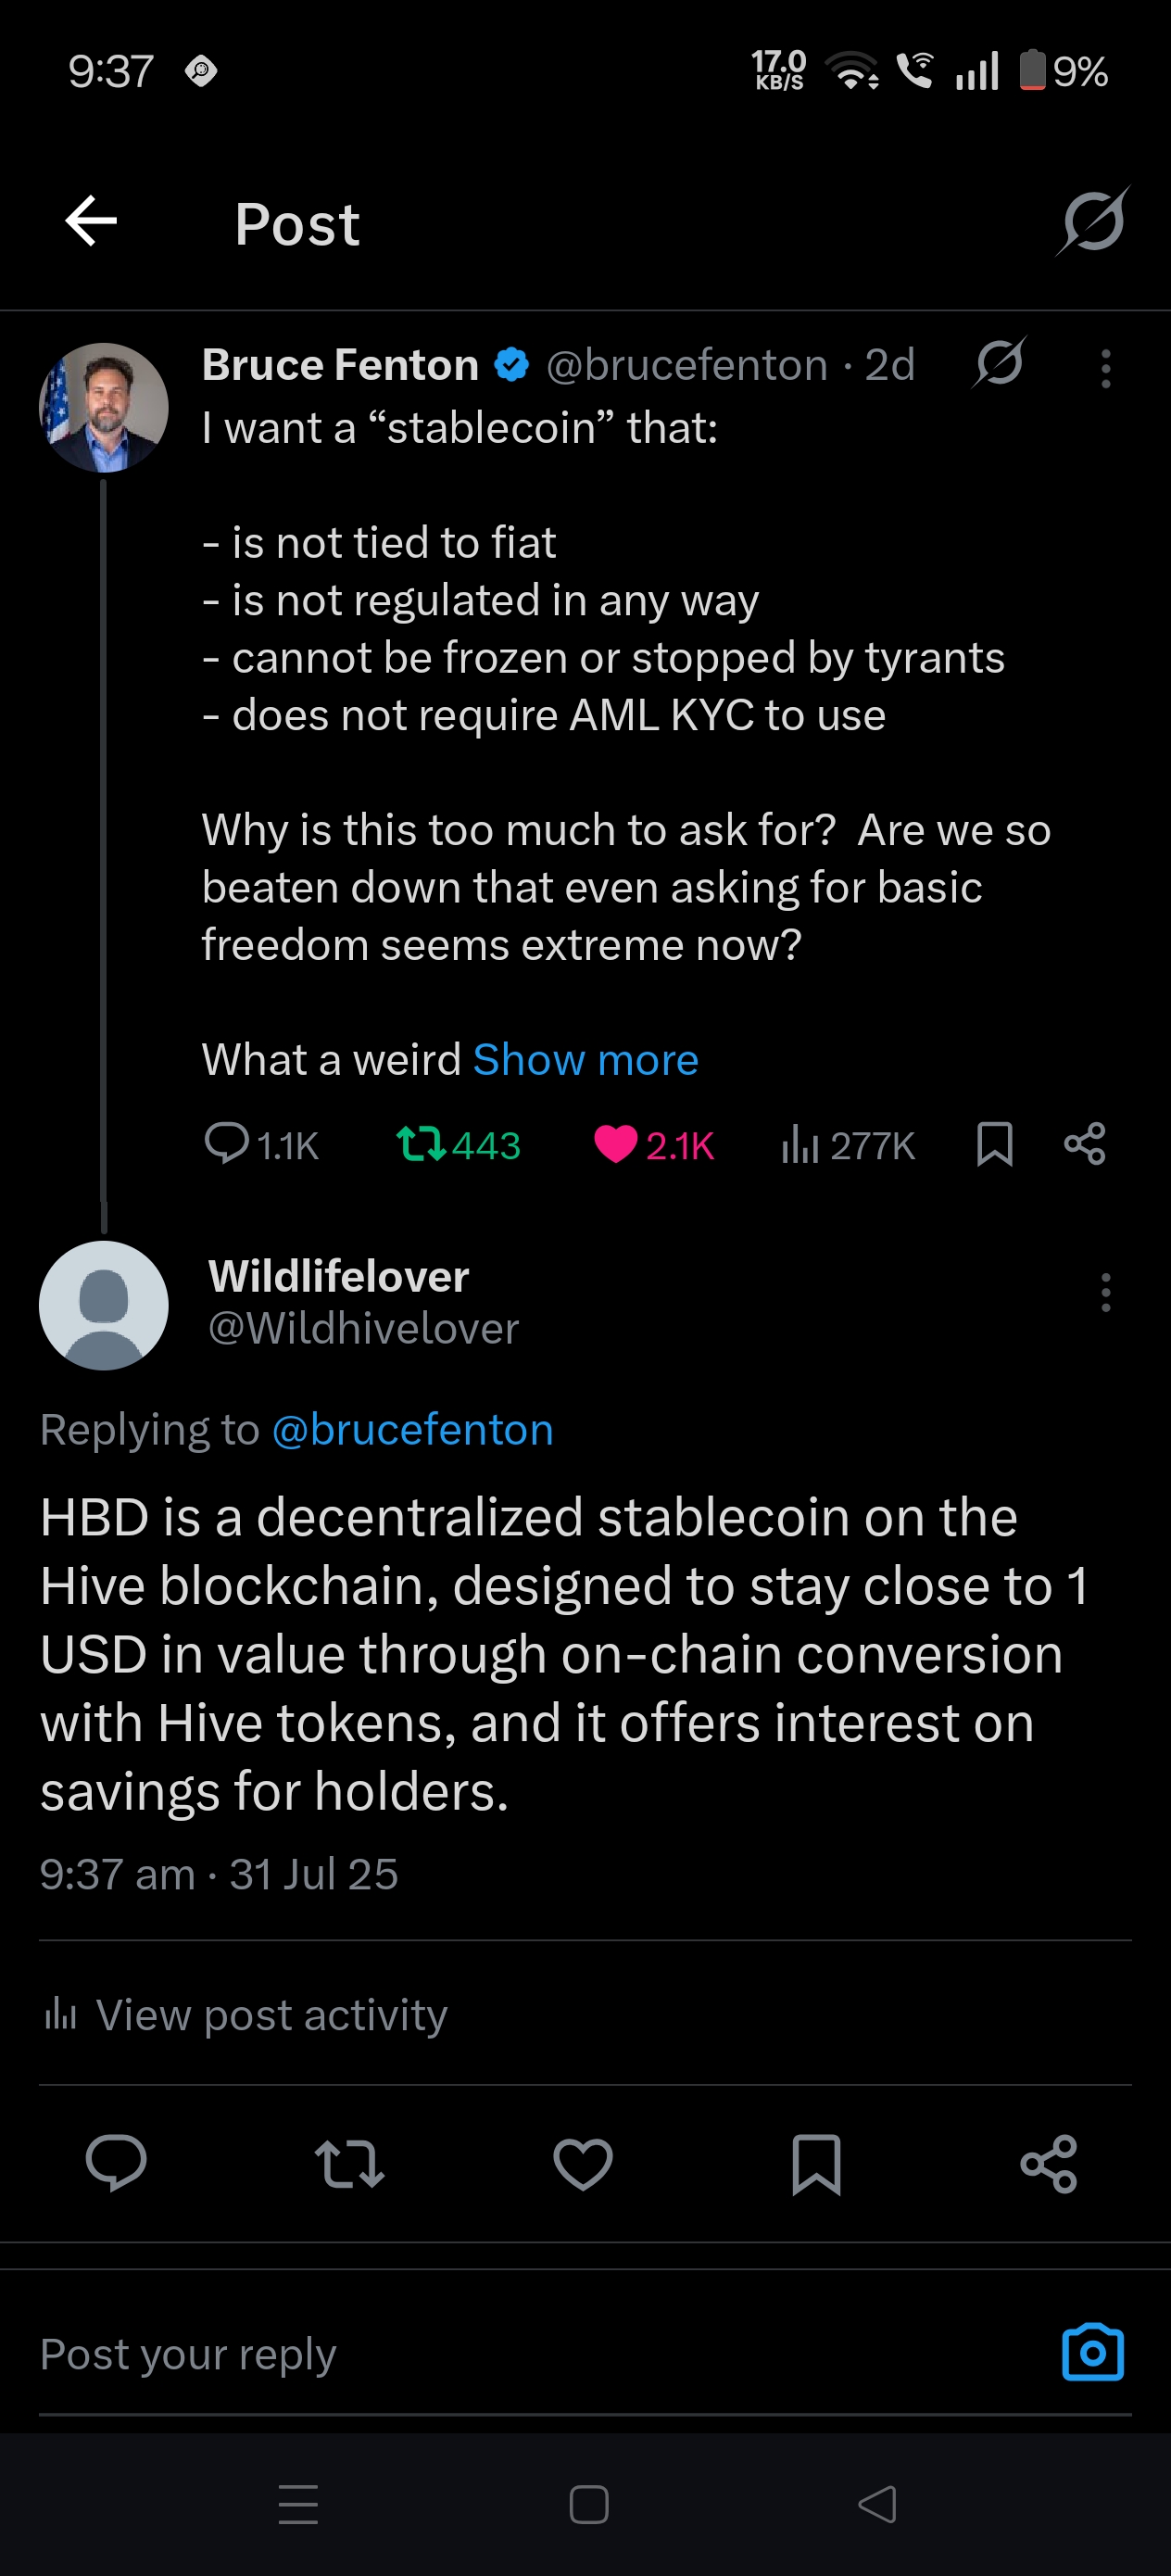Open Grok icon in the Post header

click(x=1093, y=221)
